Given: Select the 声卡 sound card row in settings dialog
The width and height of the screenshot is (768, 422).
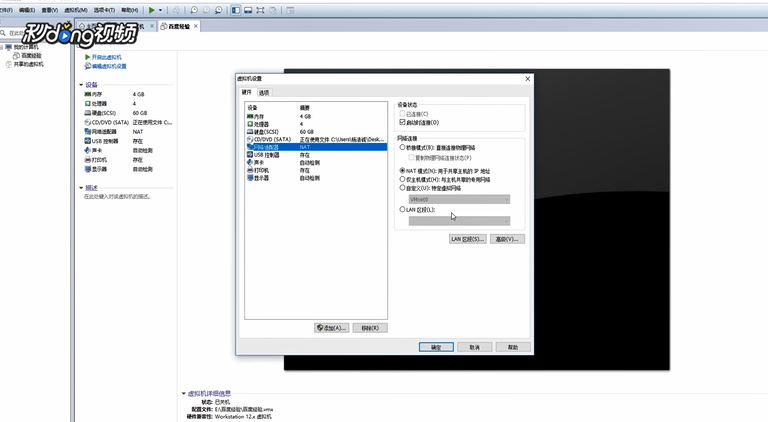Looking at the screenshot, I should point(316,163).
